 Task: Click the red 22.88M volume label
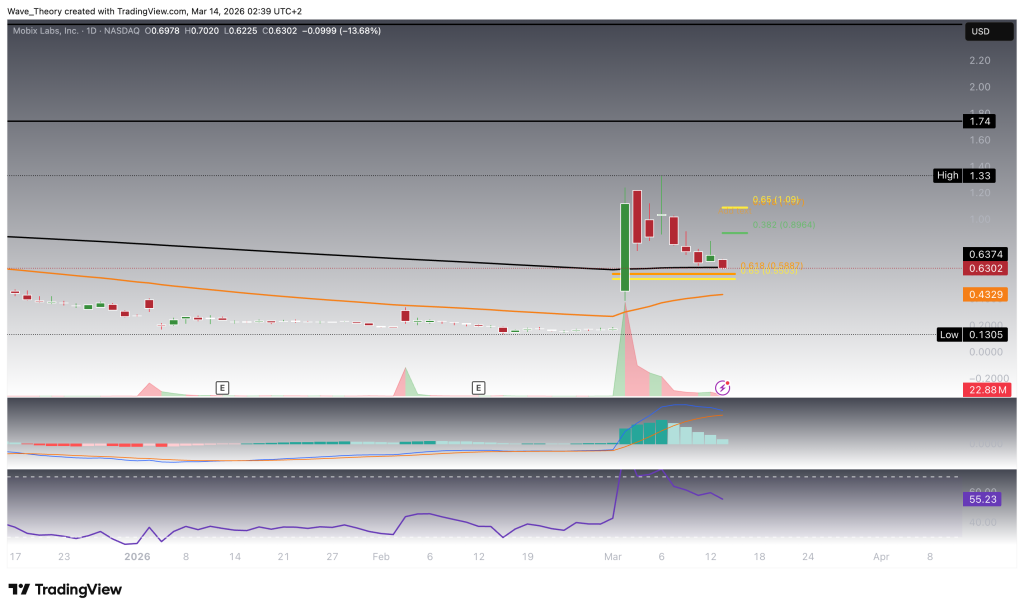(985, 389)
